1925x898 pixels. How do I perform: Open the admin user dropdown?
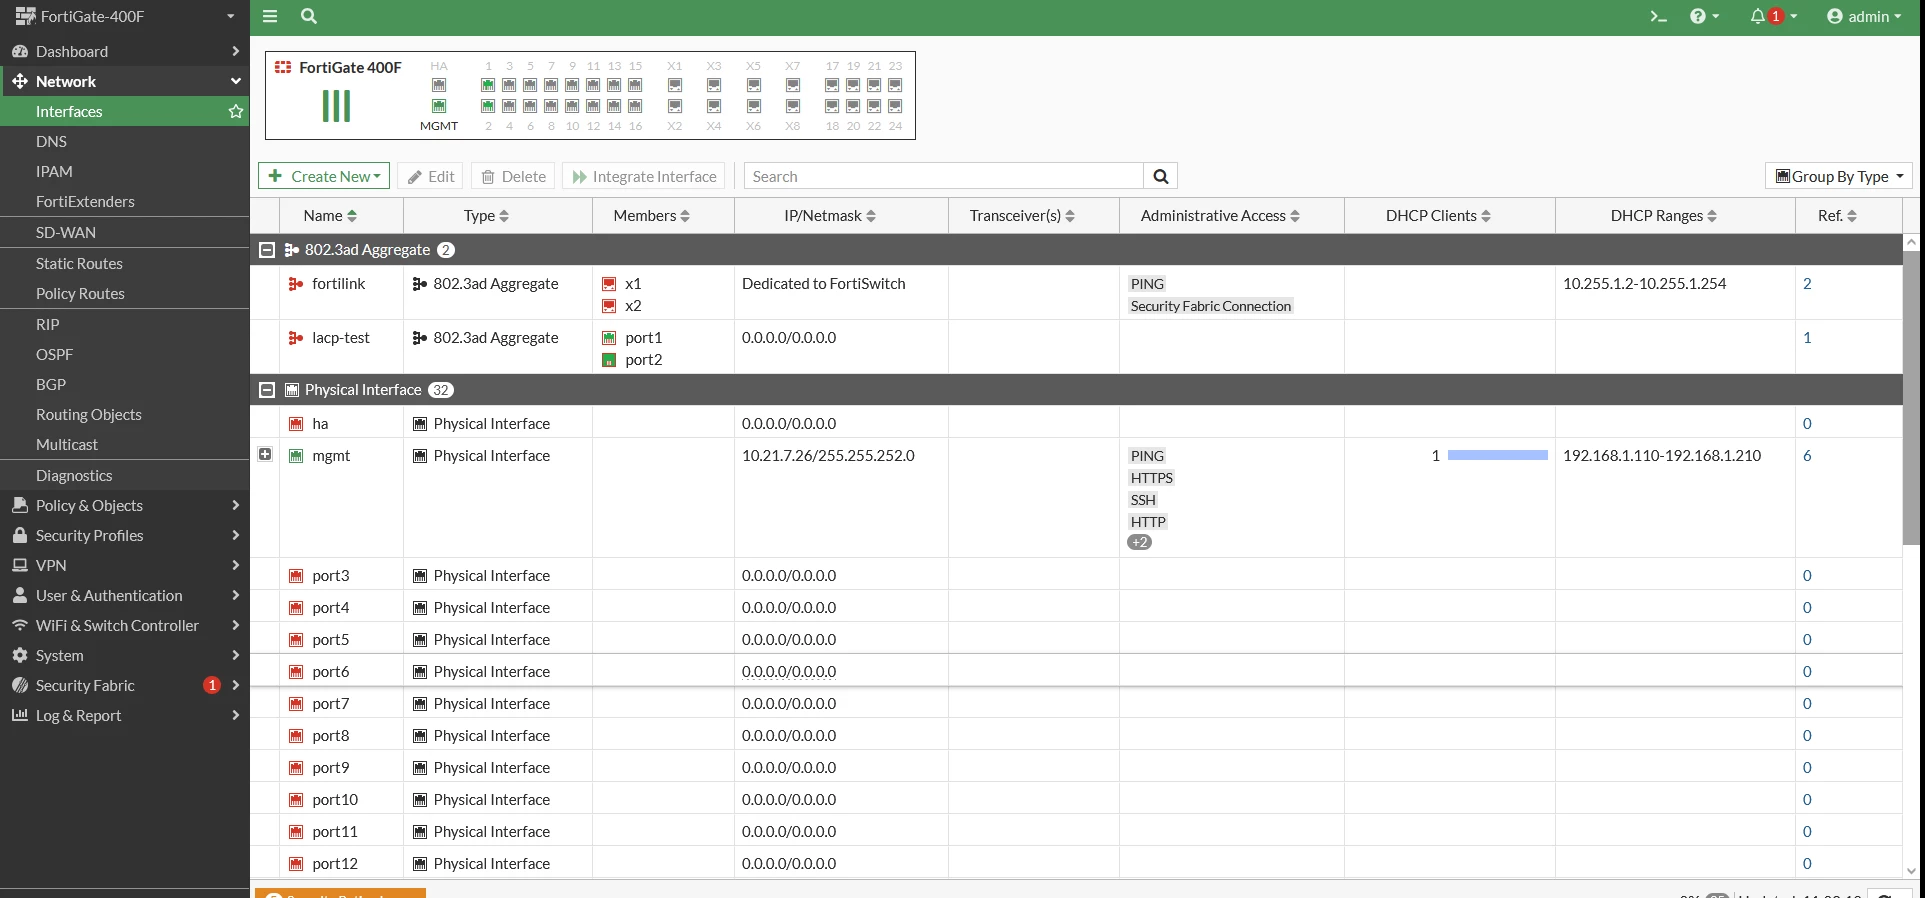pos(1864,16)
